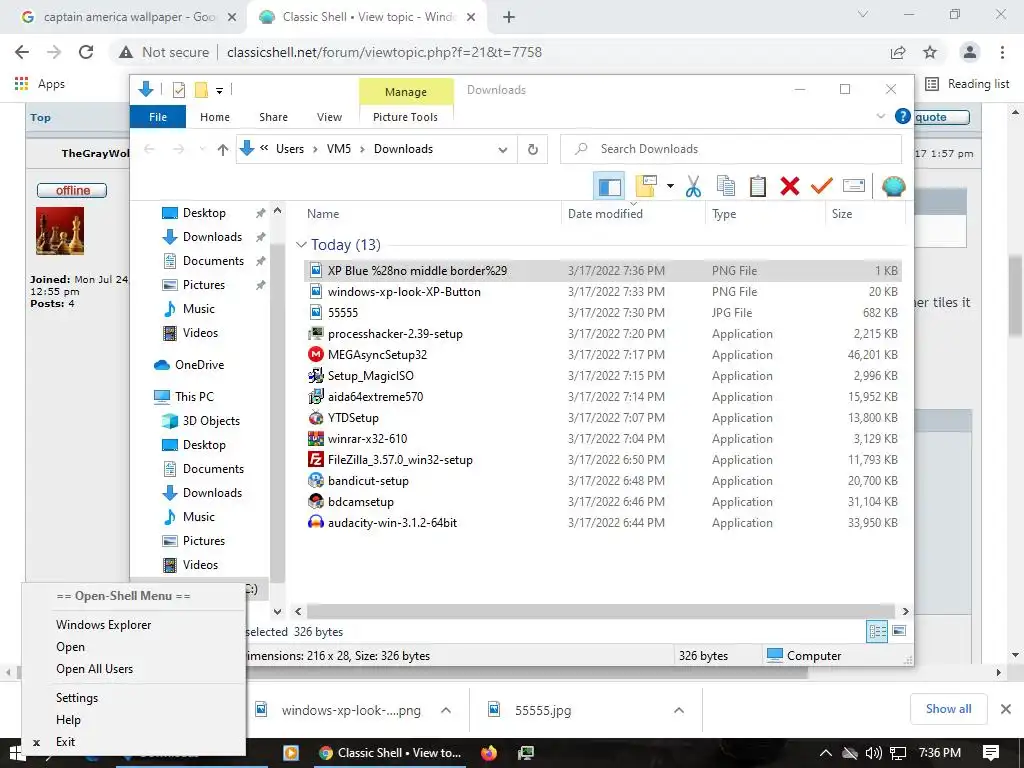Open options chevron for 55555.jpg download
Image resolution: width=1024 pixels, height=768 pixels.
pos(679,711)
